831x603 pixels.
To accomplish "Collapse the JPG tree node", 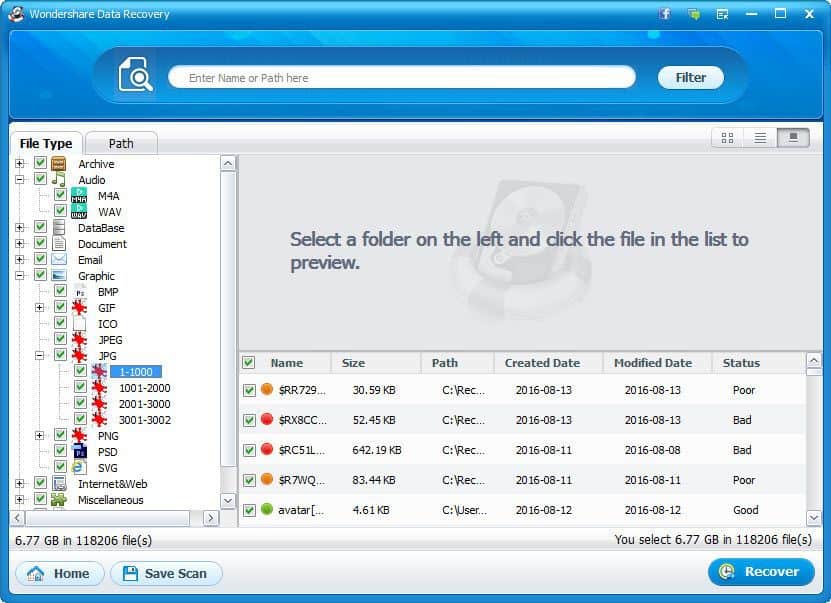I will click(40, 356).
